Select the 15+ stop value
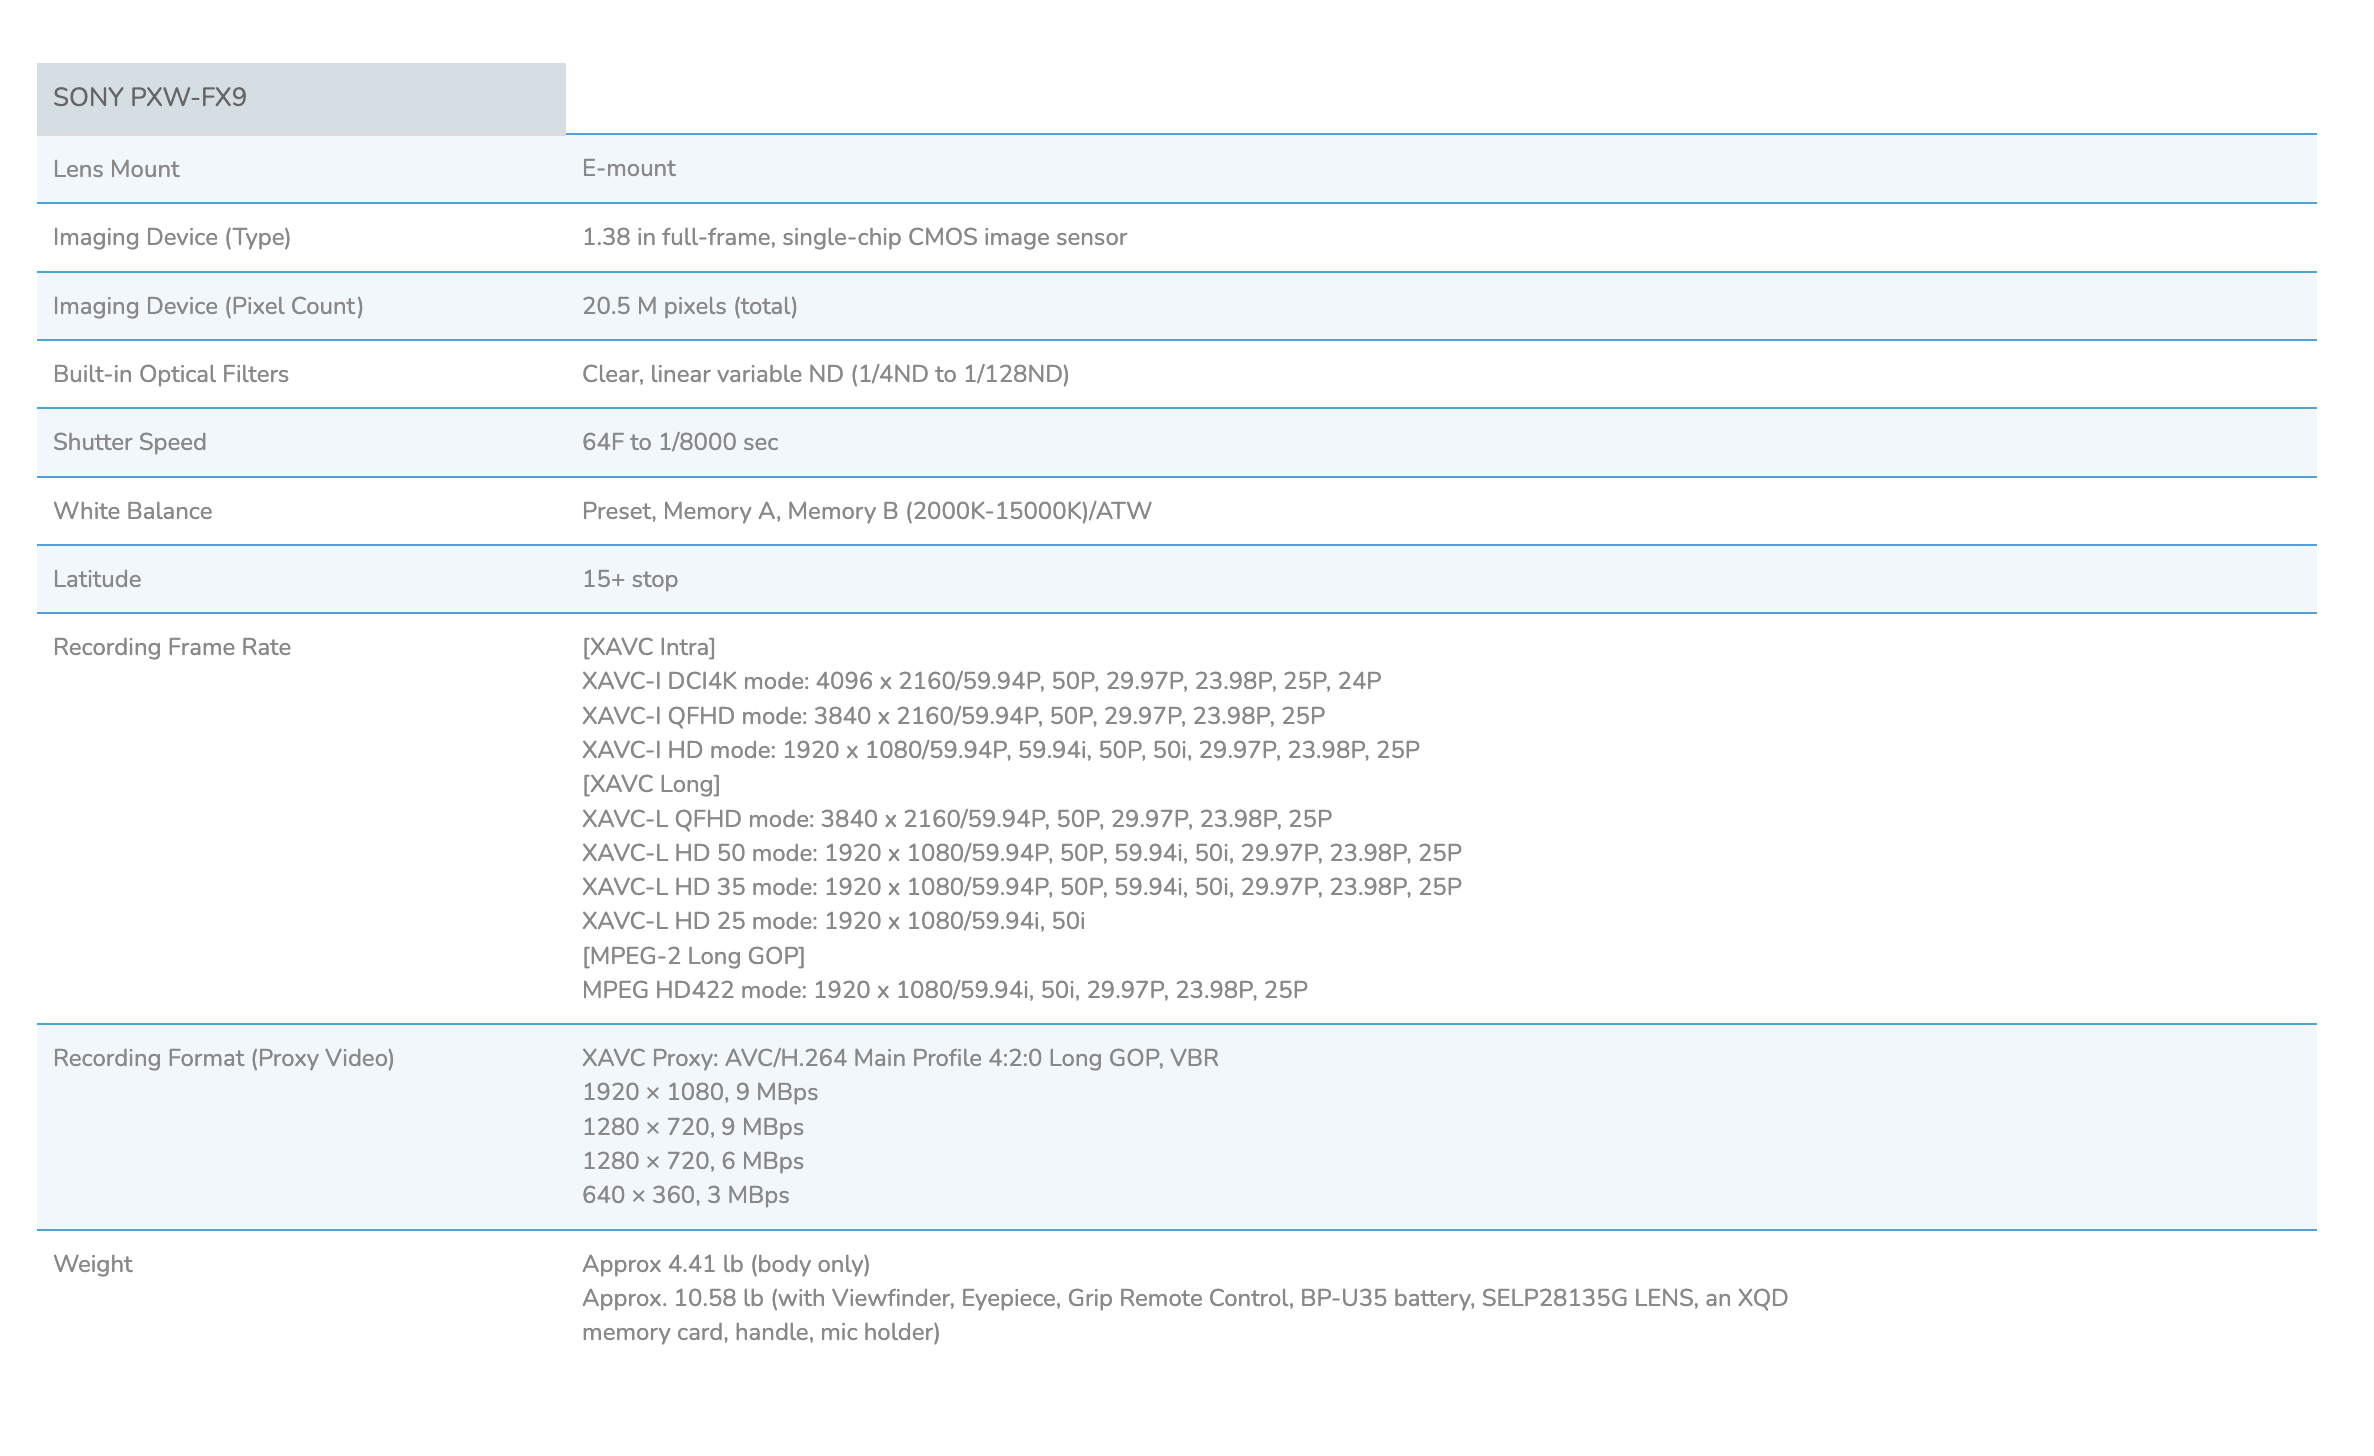2374x1456 pixels. pyautogui.click(x=630, y=579)
